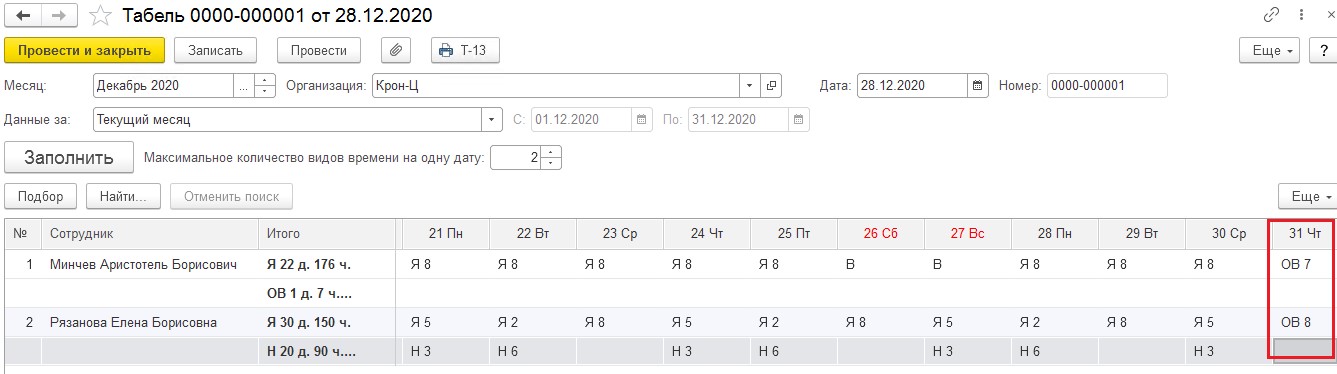Image resolution: width=1337 pixels, height=374 pixels.
Task: Open the Организация Крон-Ц card icon
Action: (x=771, y=86)
